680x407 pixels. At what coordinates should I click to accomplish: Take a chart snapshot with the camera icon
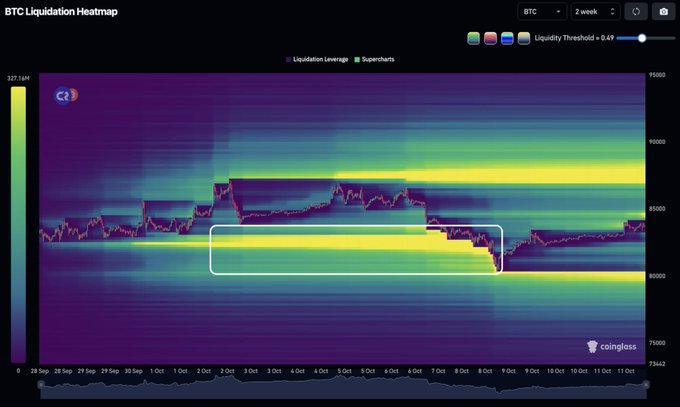tap(664, 12)
